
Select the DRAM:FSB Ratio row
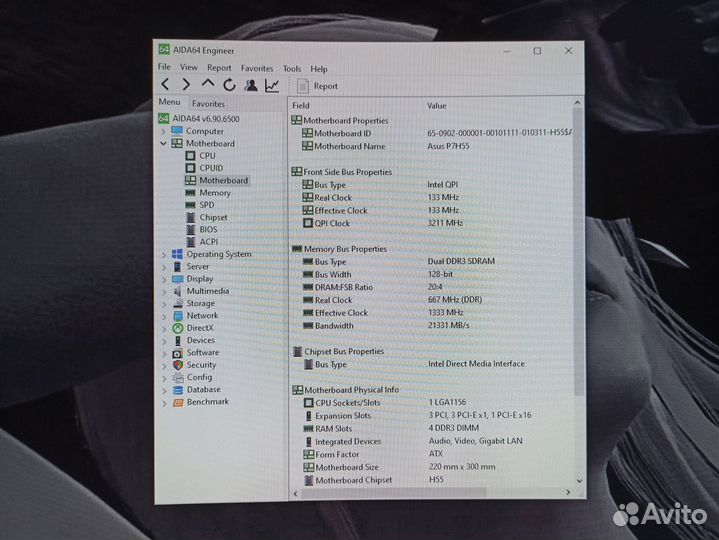431,287
